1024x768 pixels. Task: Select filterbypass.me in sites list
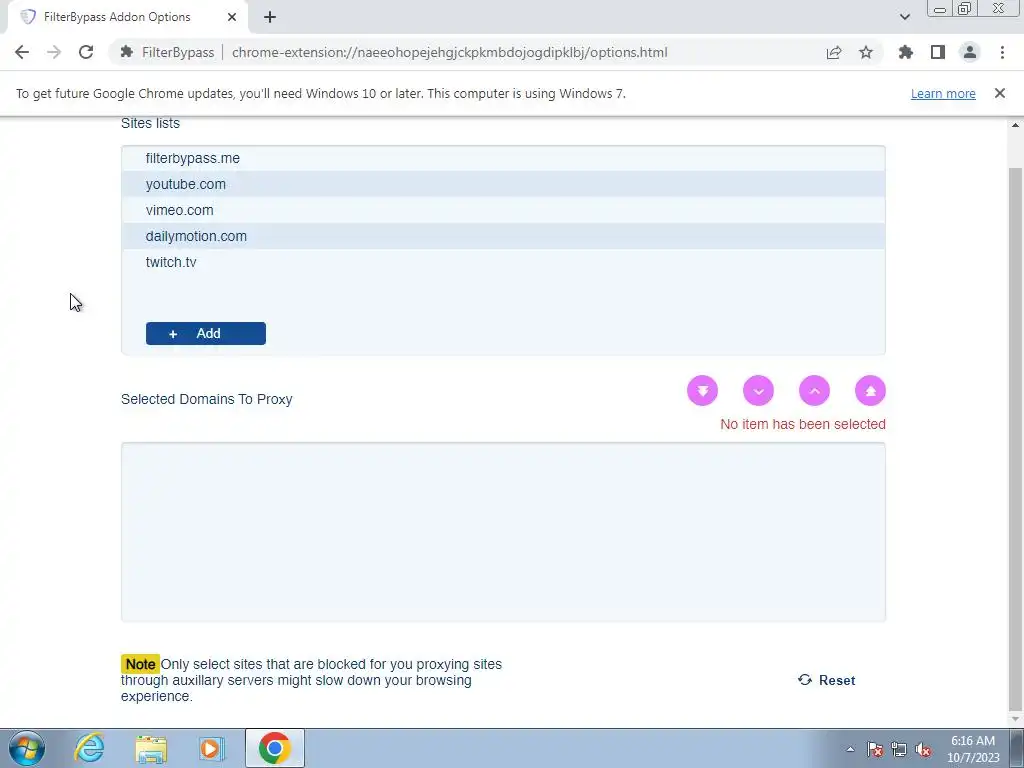click(x=503, y=158)
